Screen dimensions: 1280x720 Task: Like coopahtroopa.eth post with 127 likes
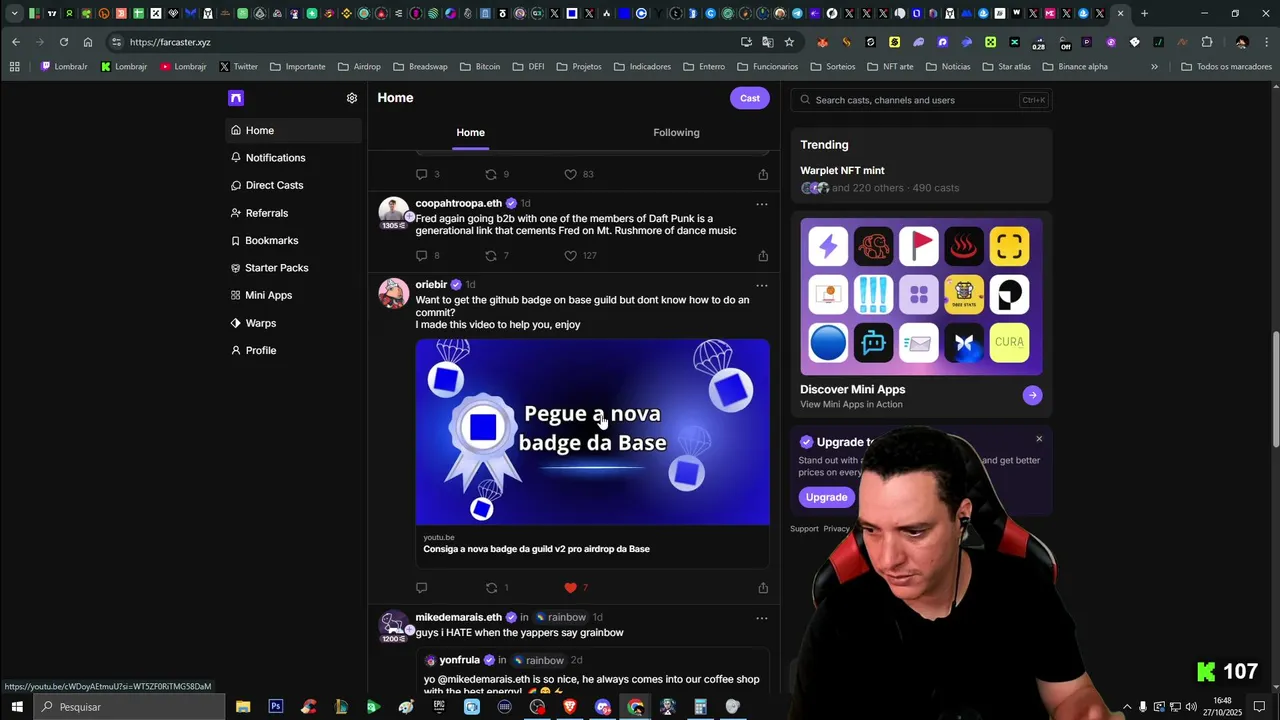coord(571,256)
